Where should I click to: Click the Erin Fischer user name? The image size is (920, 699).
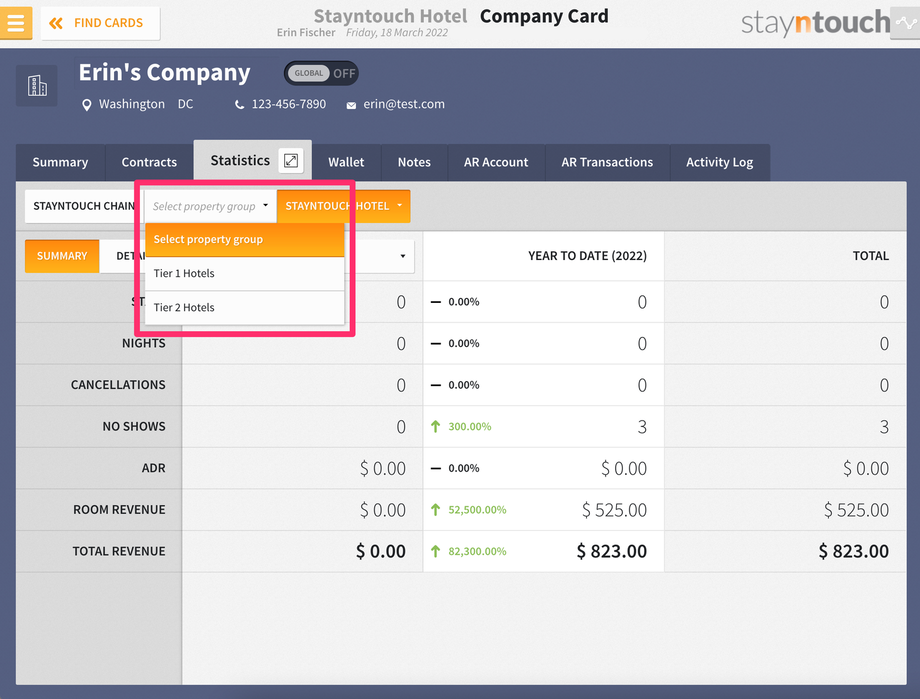tap(306, 33)
